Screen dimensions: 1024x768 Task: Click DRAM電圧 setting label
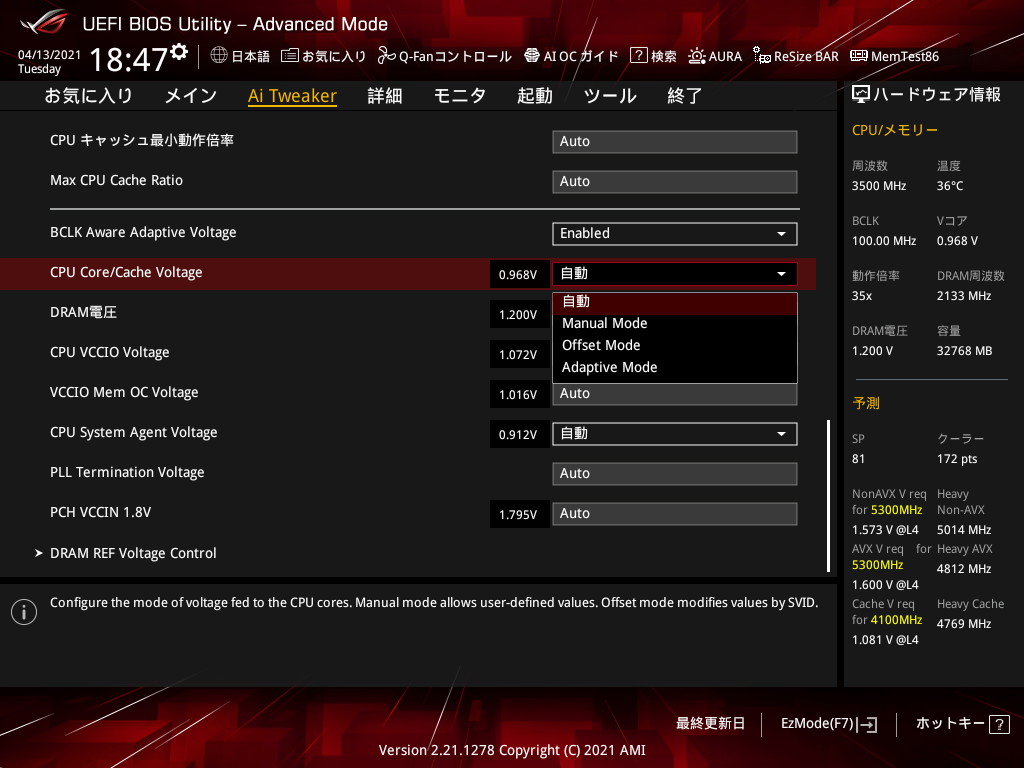click(x=84, y=312)
